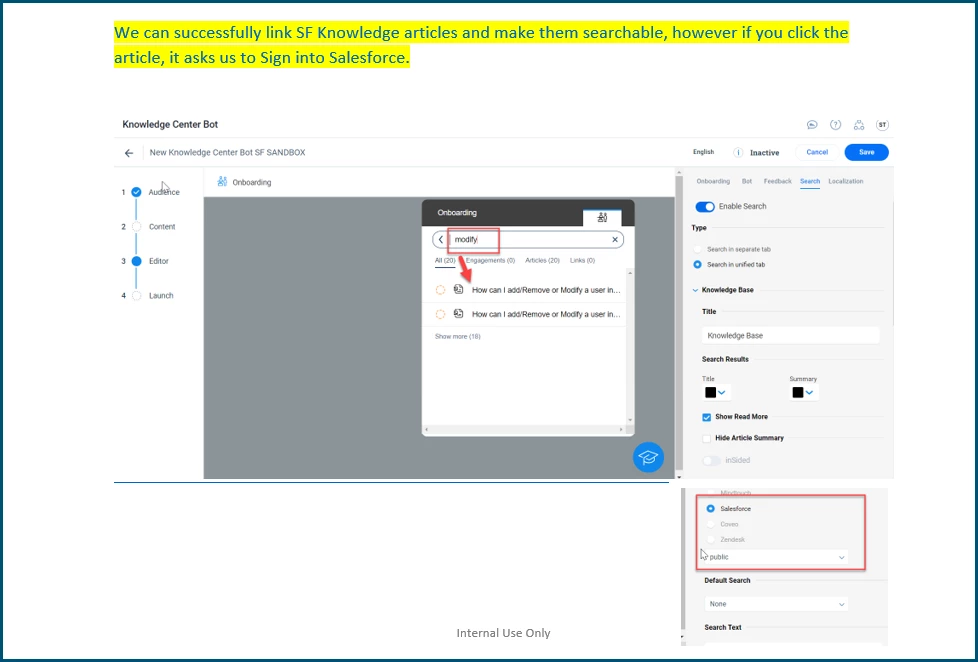Viewport: 978px width, 662px height.
Task: Select Search in separate tab radio
Action: tap(697, 249)
